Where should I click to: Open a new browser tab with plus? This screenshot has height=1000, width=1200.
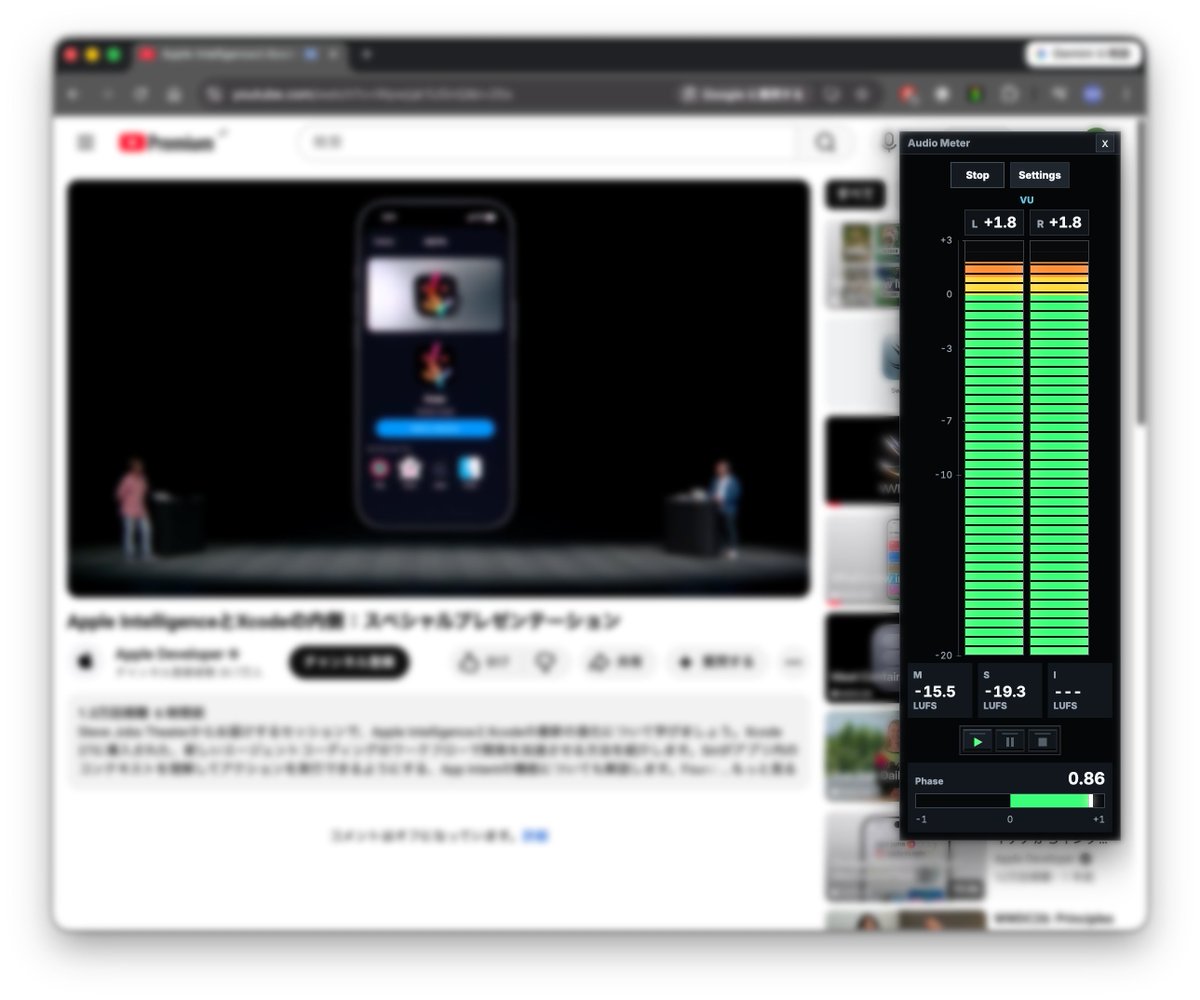coord(366,54)
